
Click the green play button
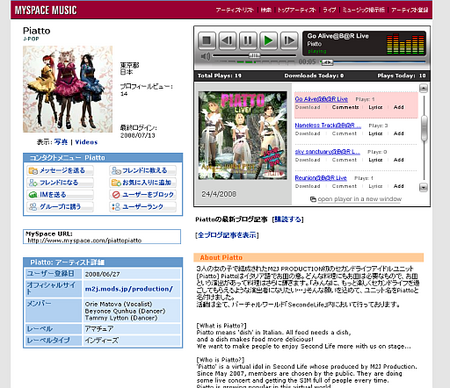pos(268,41)
